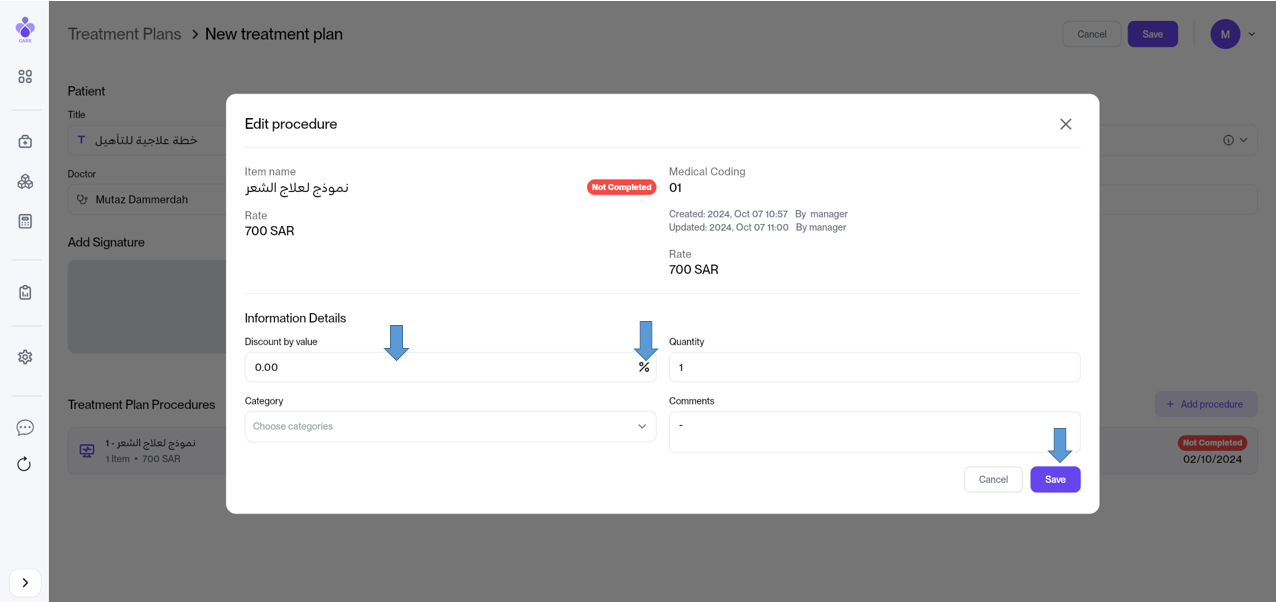The height and width of the screenshot is (602, 1276).
Task: Open settings gear in sidebar
Action: [x=25, y=357]
